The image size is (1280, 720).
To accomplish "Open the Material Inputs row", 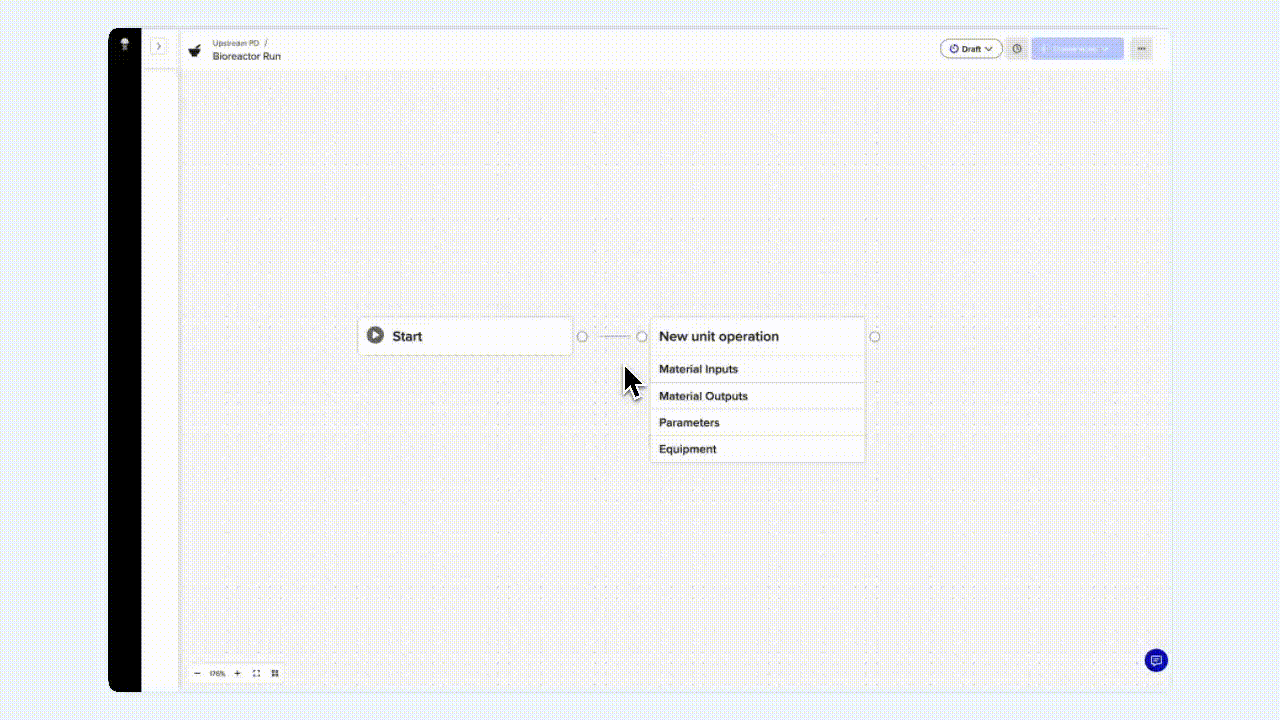I will coord(757,370).
